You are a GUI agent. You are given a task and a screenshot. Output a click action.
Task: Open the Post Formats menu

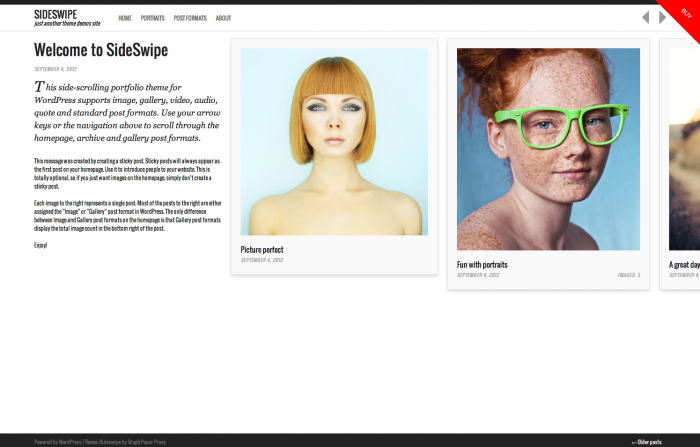[x=190, y=18]
